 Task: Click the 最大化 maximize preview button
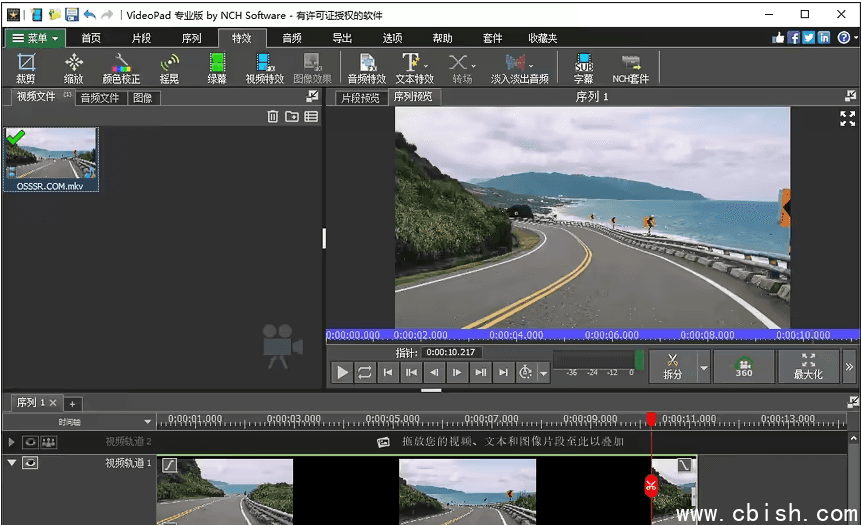tap(808, 367)
